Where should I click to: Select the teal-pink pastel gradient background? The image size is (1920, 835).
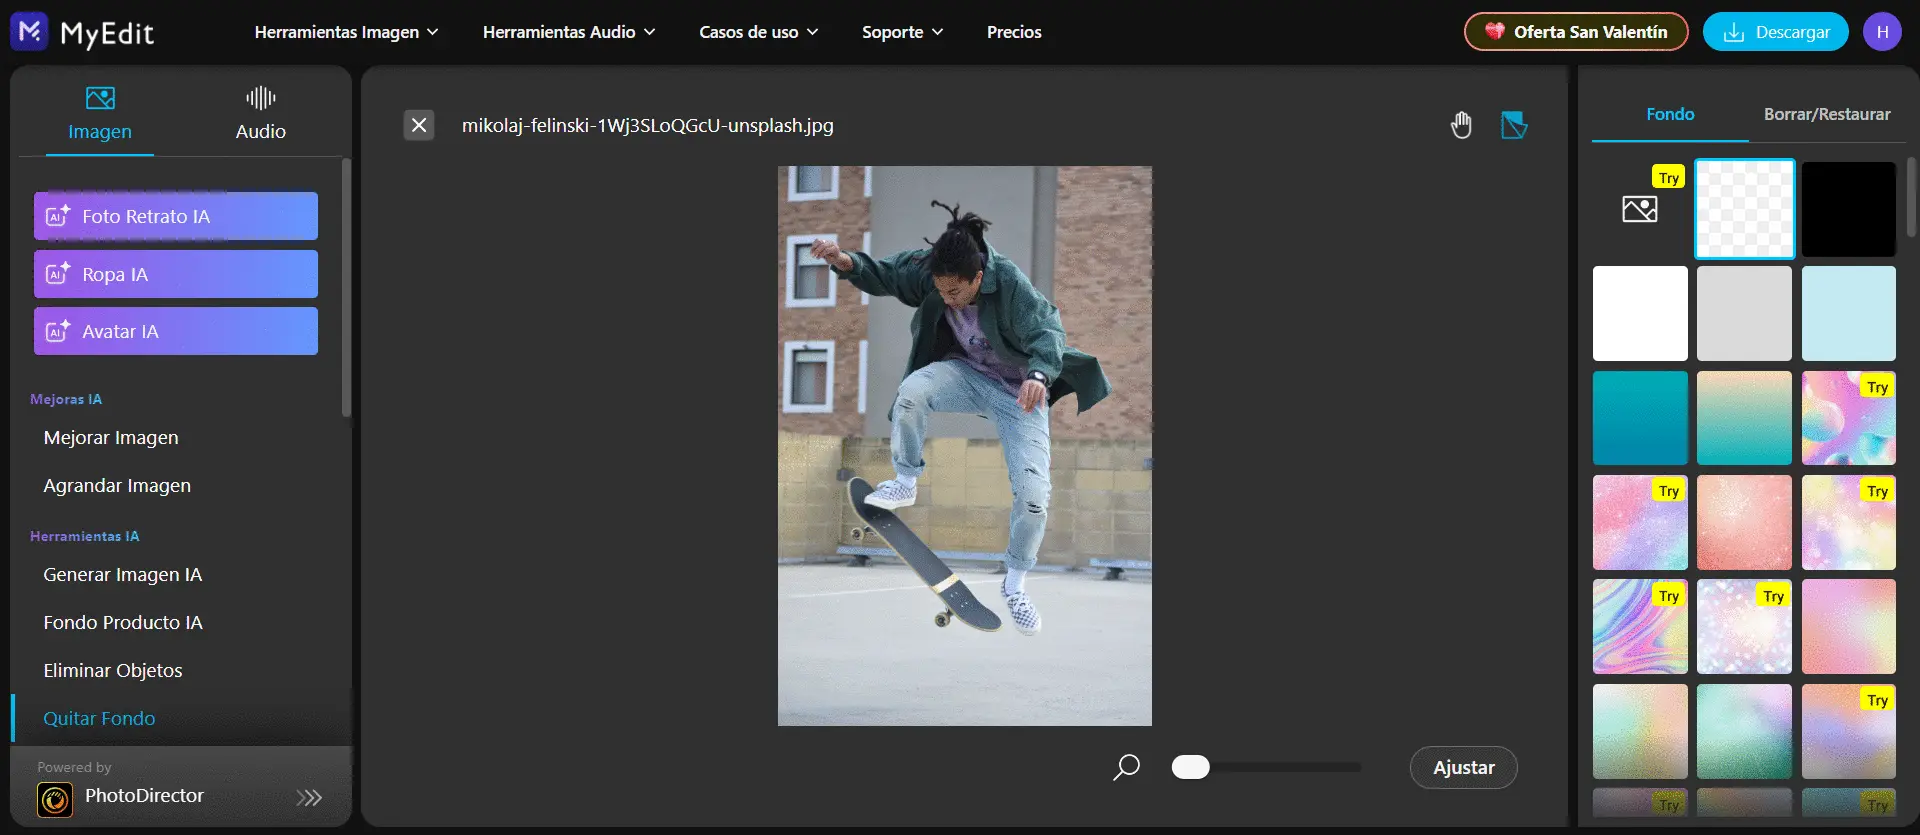coord(1745,731)
